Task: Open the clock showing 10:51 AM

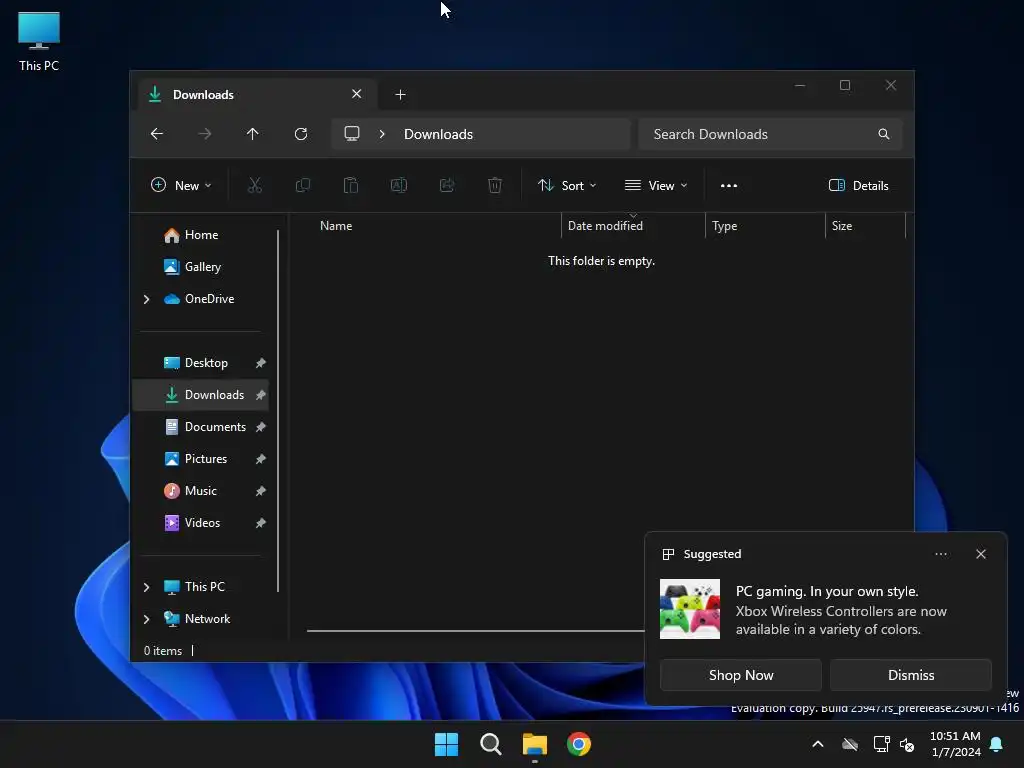Action: (955, 744)
